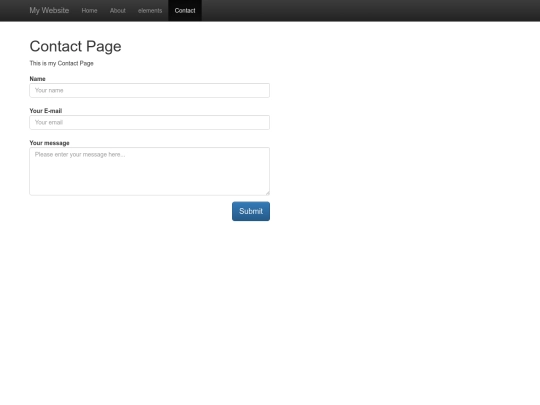
Task: Select the active Contact tab
Action: point(185,11)
